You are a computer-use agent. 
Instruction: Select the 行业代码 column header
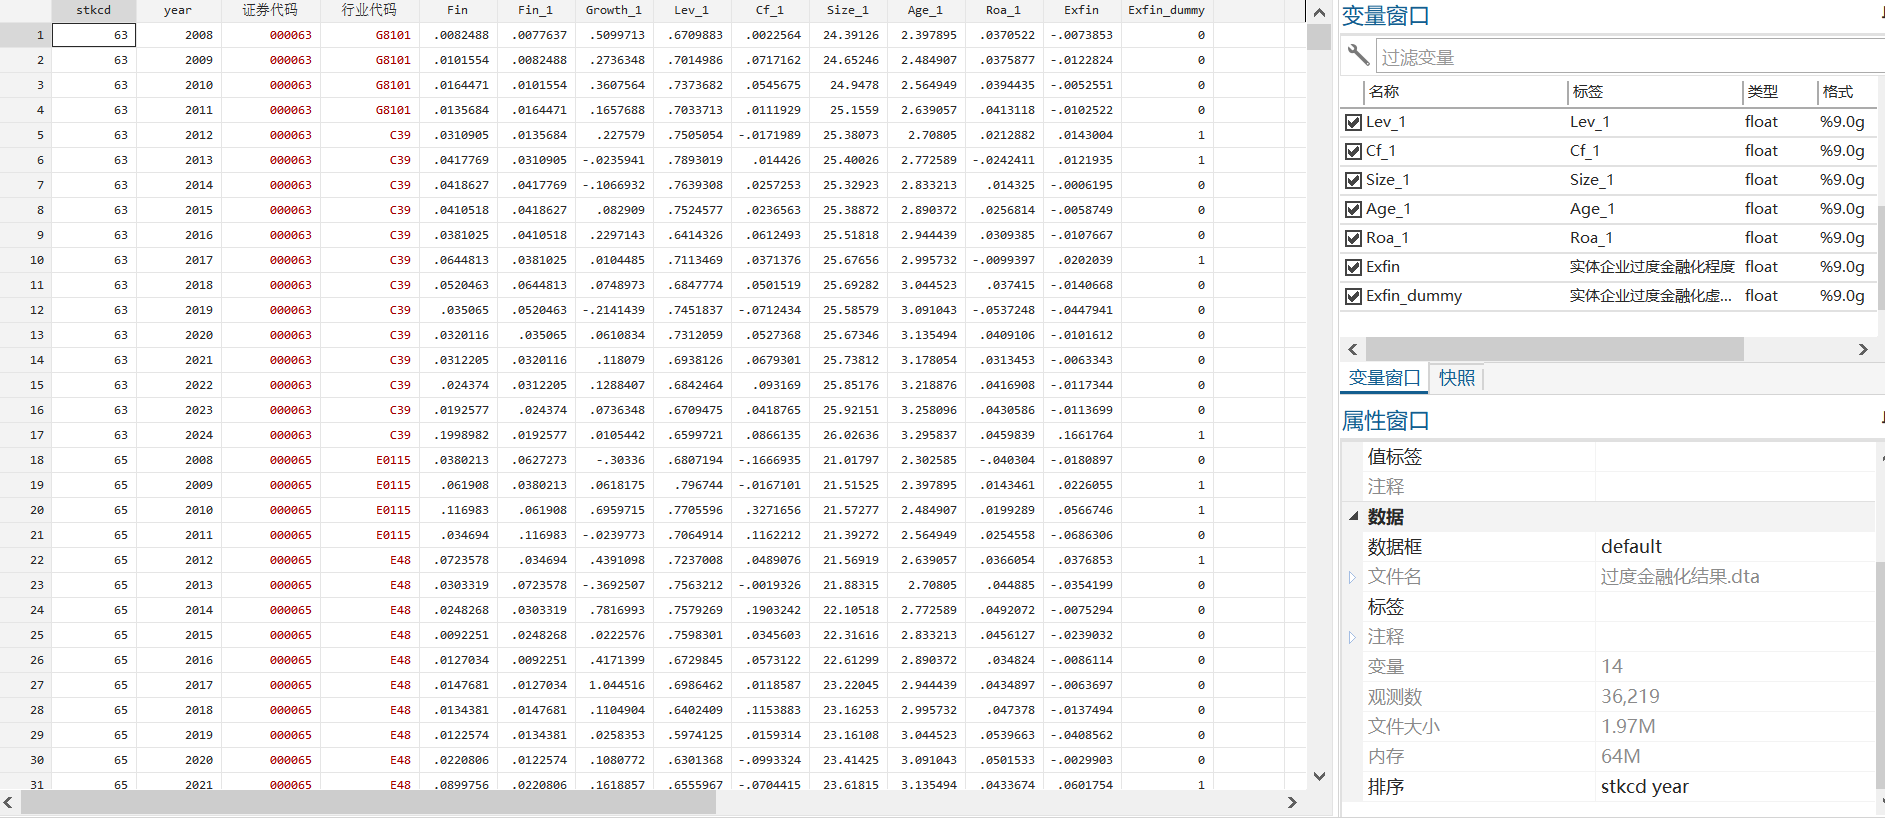(x=368, y=10)
